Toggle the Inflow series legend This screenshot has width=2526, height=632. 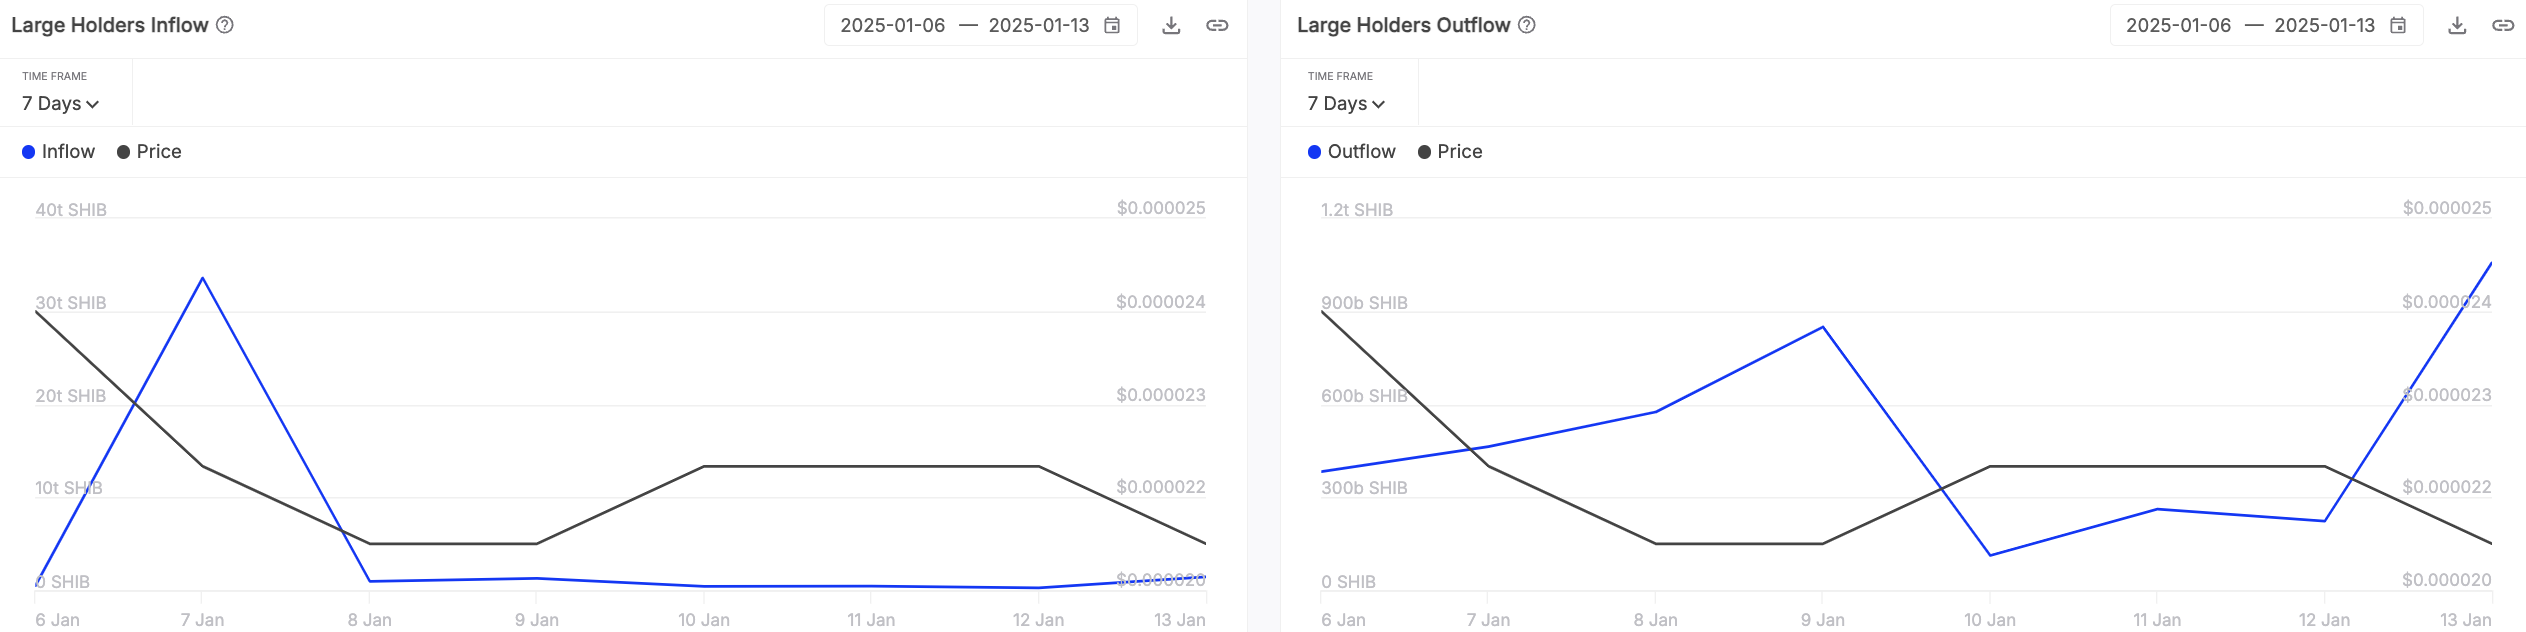59,152
